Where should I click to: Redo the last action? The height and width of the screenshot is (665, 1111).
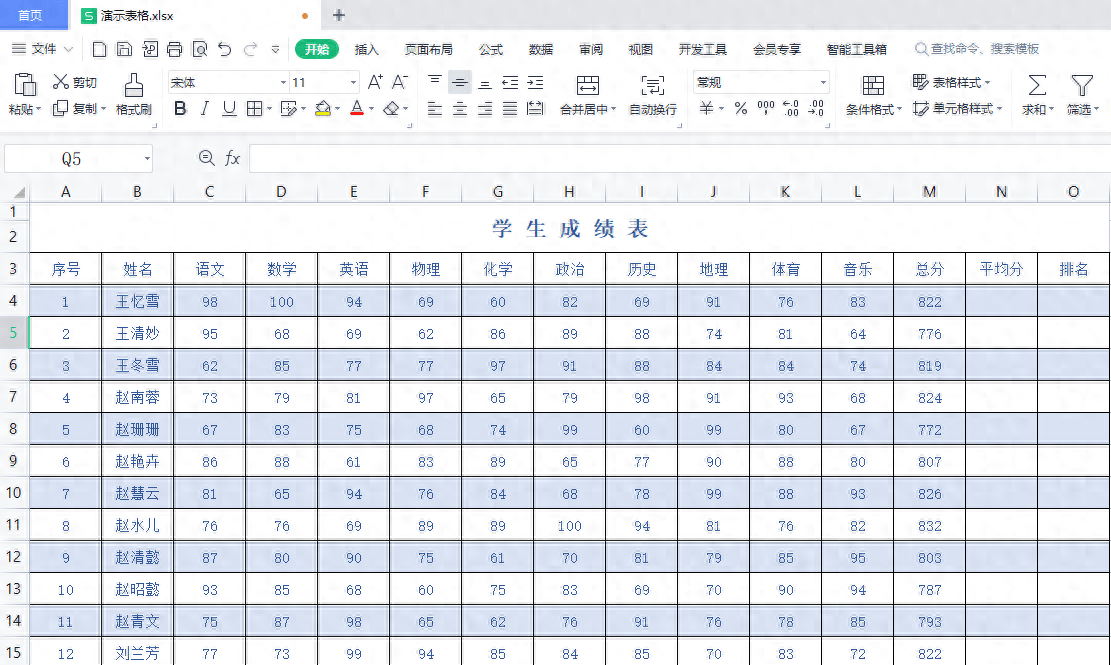[x=250, y=49]
